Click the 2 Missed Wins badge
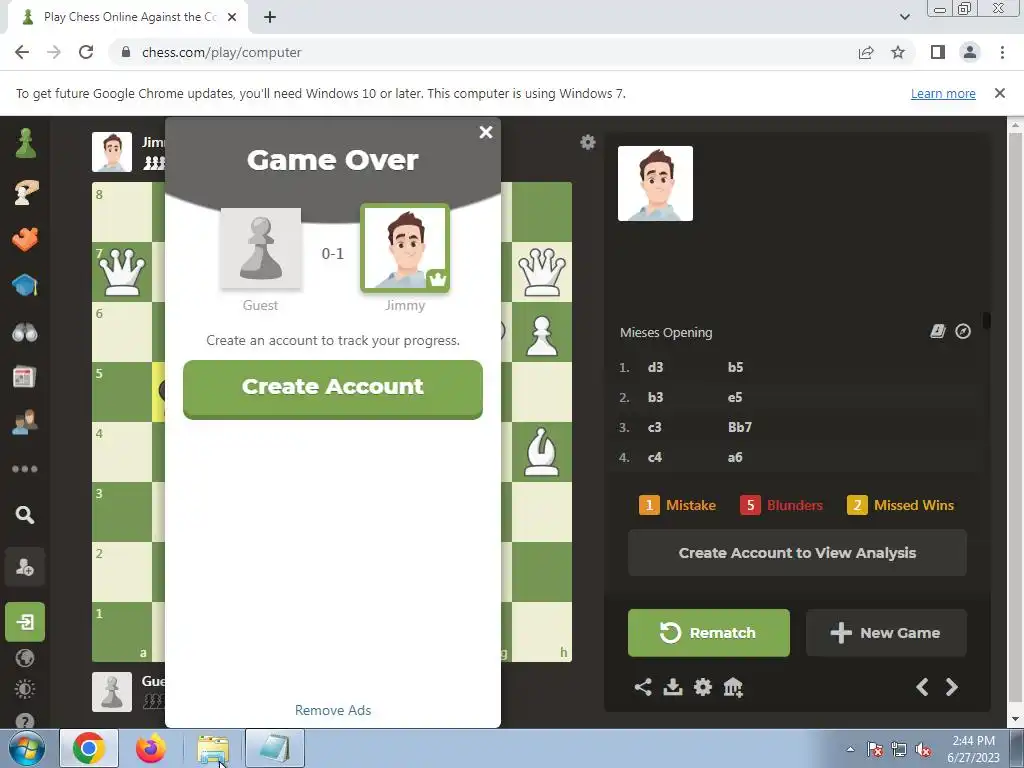Screen dimensions: 1024x768 point(901,505)
